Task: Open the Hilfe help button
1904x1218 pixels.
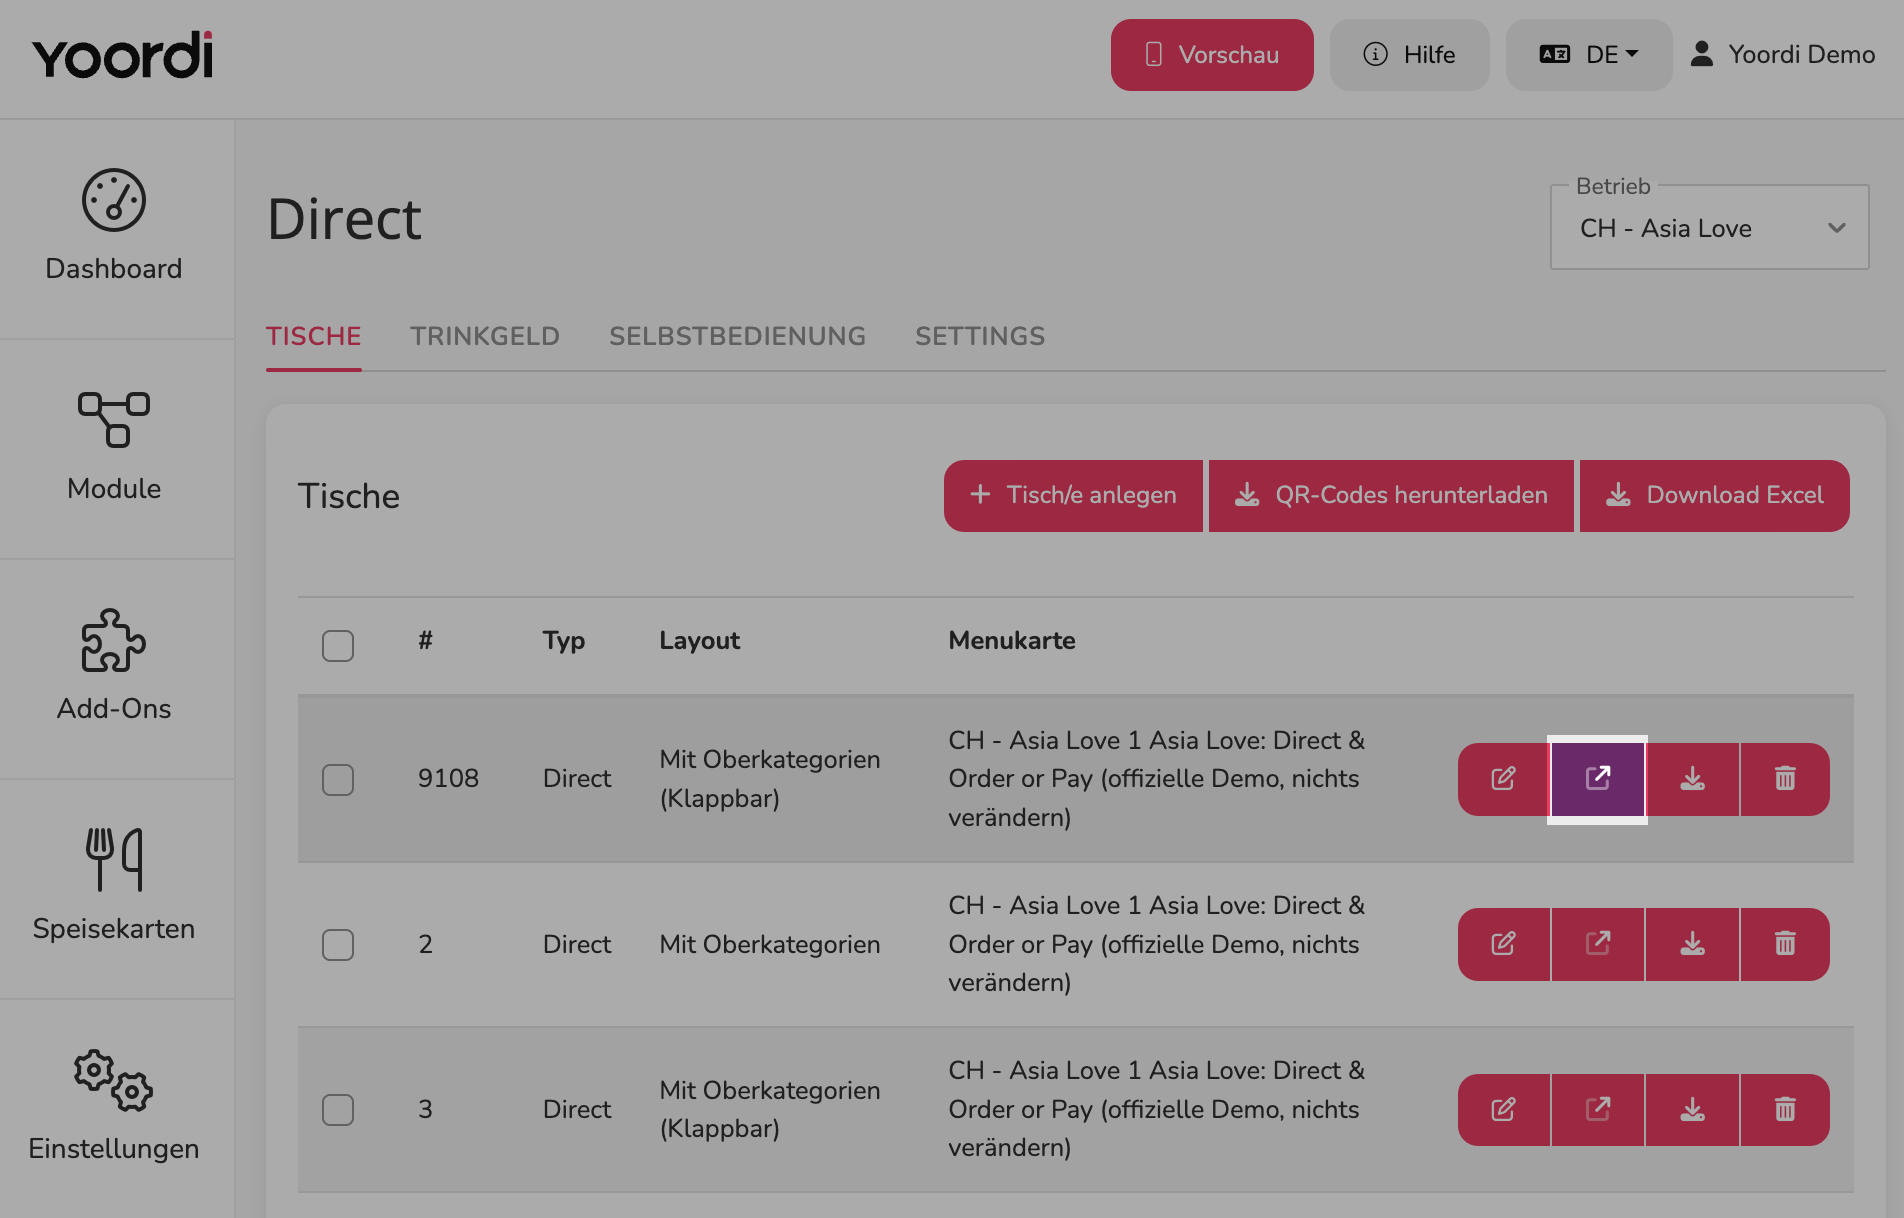Action: click(1410, 55)
